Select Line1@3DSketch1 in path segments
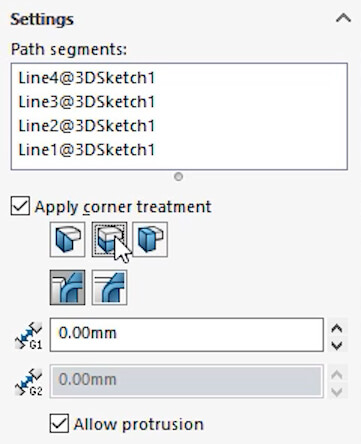The image size is (361, 444). (87, 150)
